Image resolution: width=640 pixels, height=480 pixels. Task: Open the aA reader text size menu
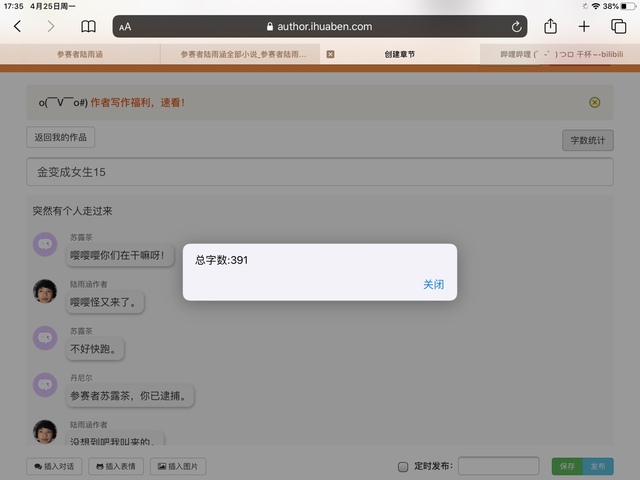[x=125, y=27]
